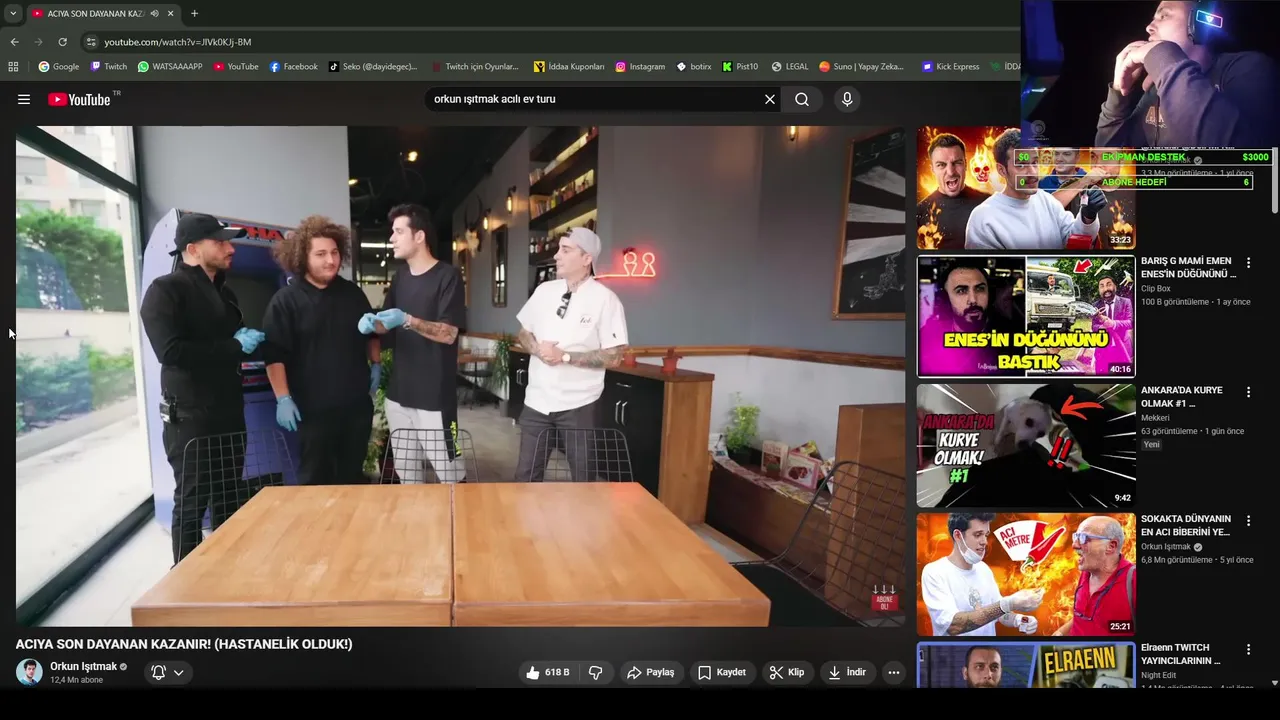View site information icon in address bar
Image resolution: width=1280 pixels, height=720 pixels.
click(91, 42)
